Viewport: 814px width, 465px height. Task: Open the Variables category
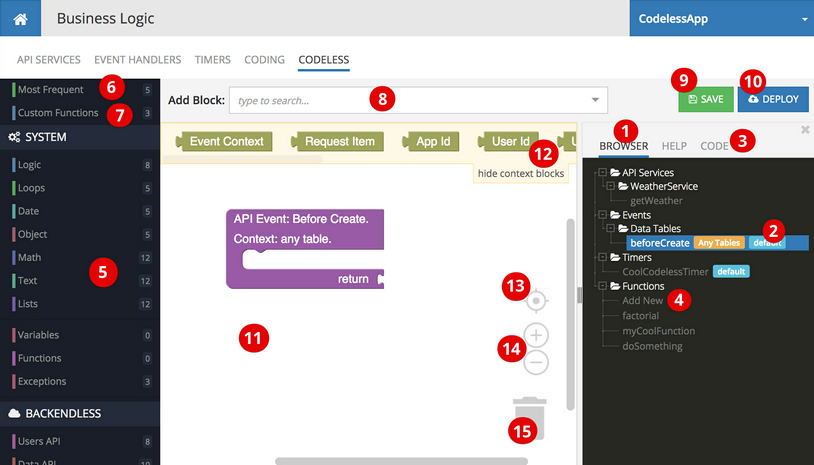(x=80, y=335)
